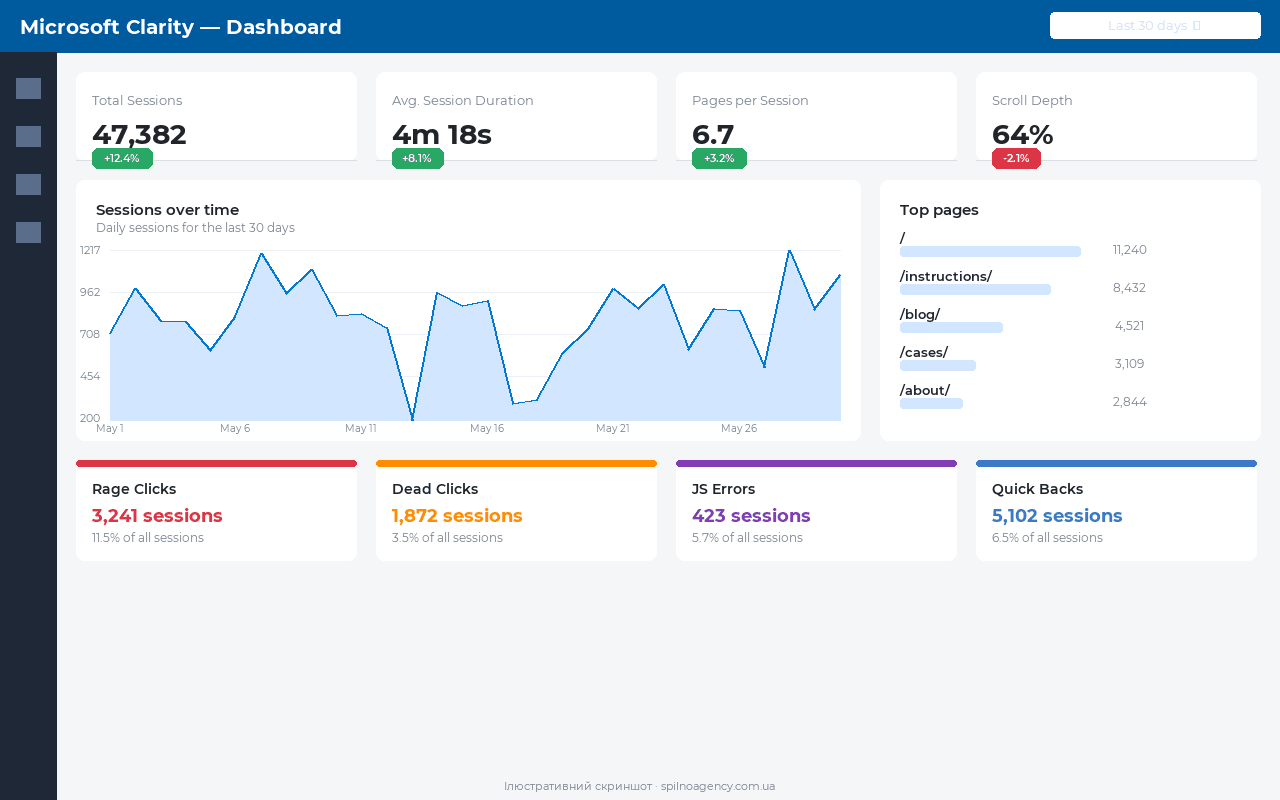Click the May 26 axis label

[739, 428]
